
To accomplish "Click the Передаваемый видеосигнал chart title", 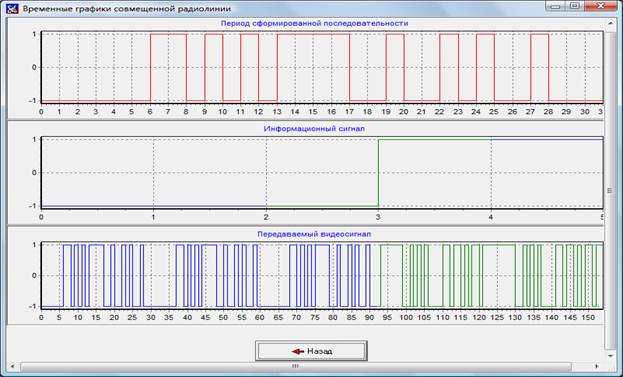I will point(314,234).
